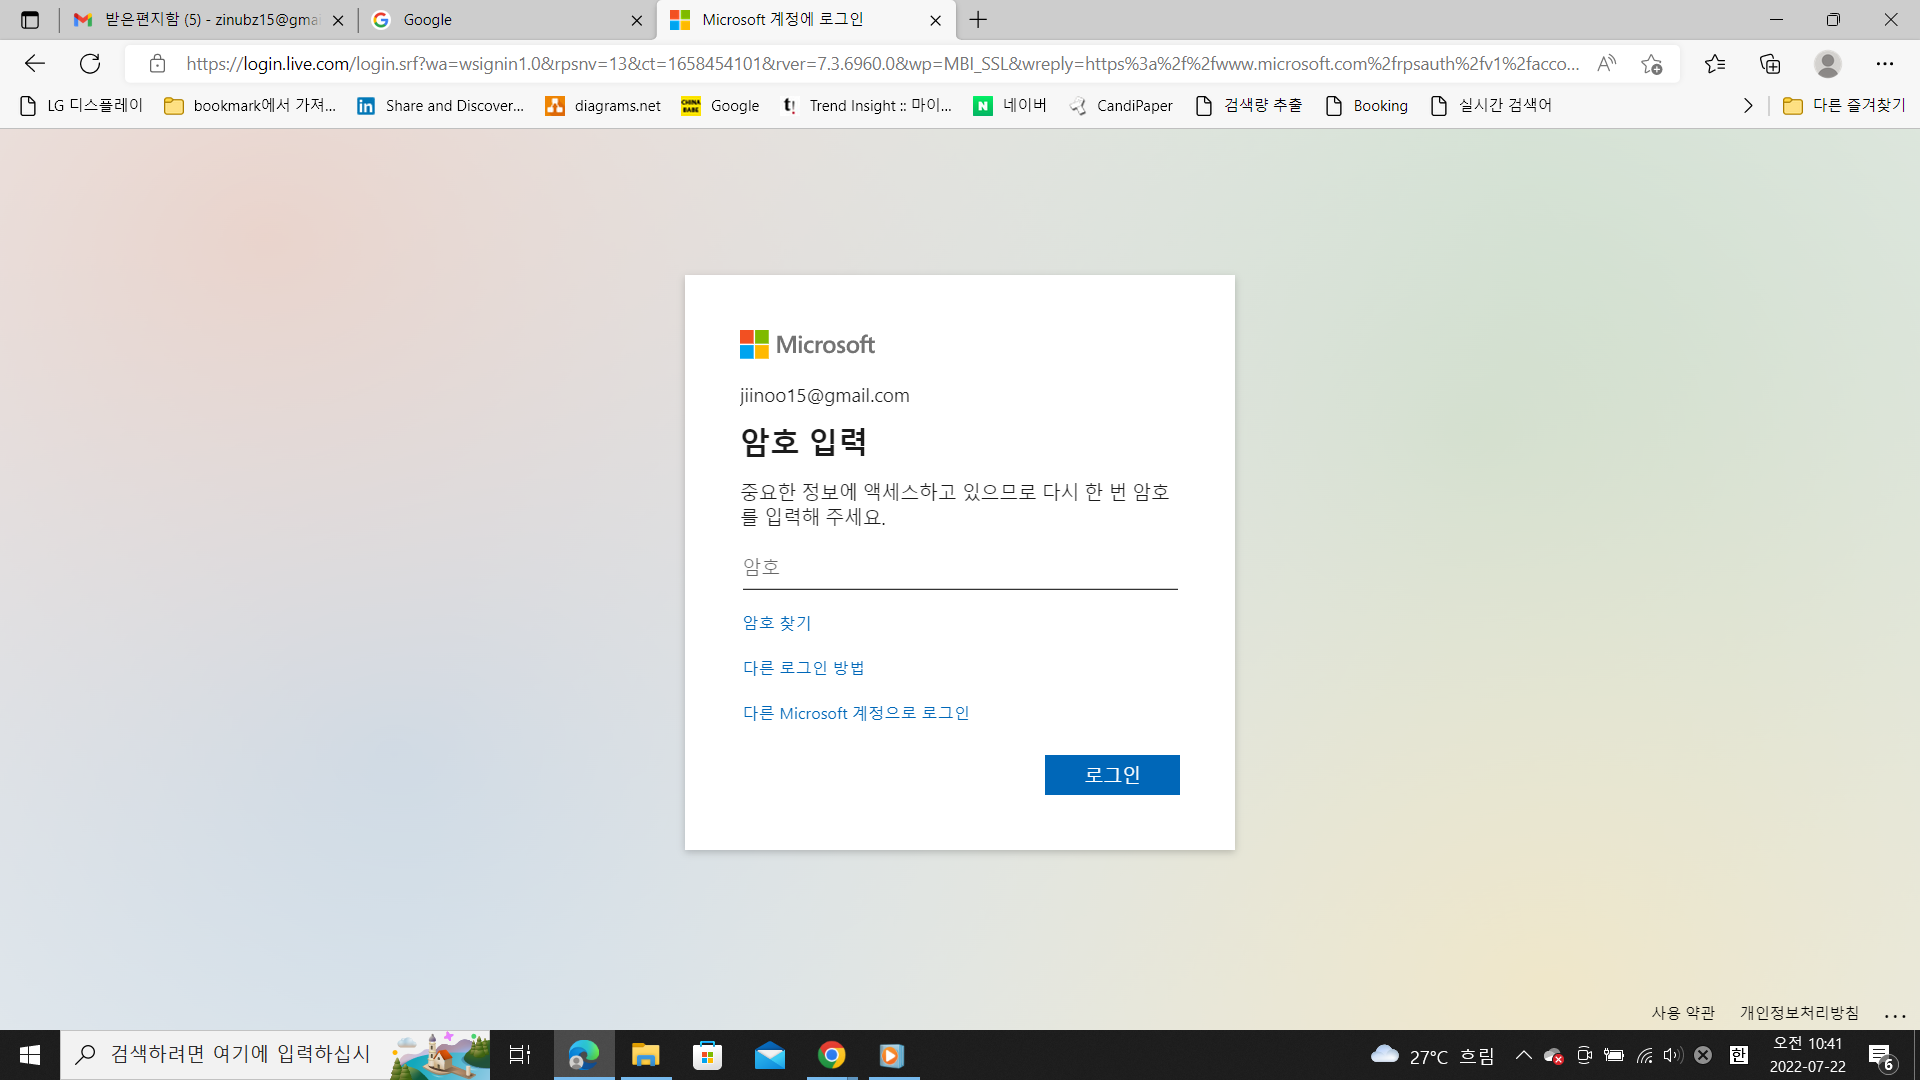Open the weather widget showing 27°C 흐림
Viewport: 1920px width, 1080px height.
(x=1432, y=1055)
